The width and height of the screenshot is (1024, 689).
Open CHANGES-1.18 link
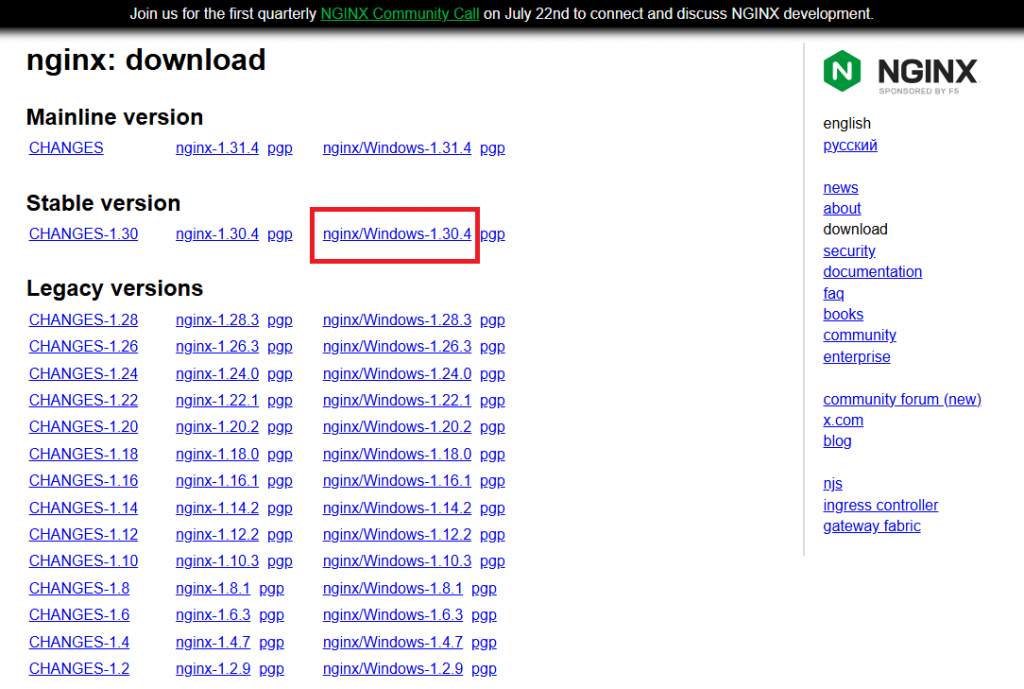tap(83, 454)
